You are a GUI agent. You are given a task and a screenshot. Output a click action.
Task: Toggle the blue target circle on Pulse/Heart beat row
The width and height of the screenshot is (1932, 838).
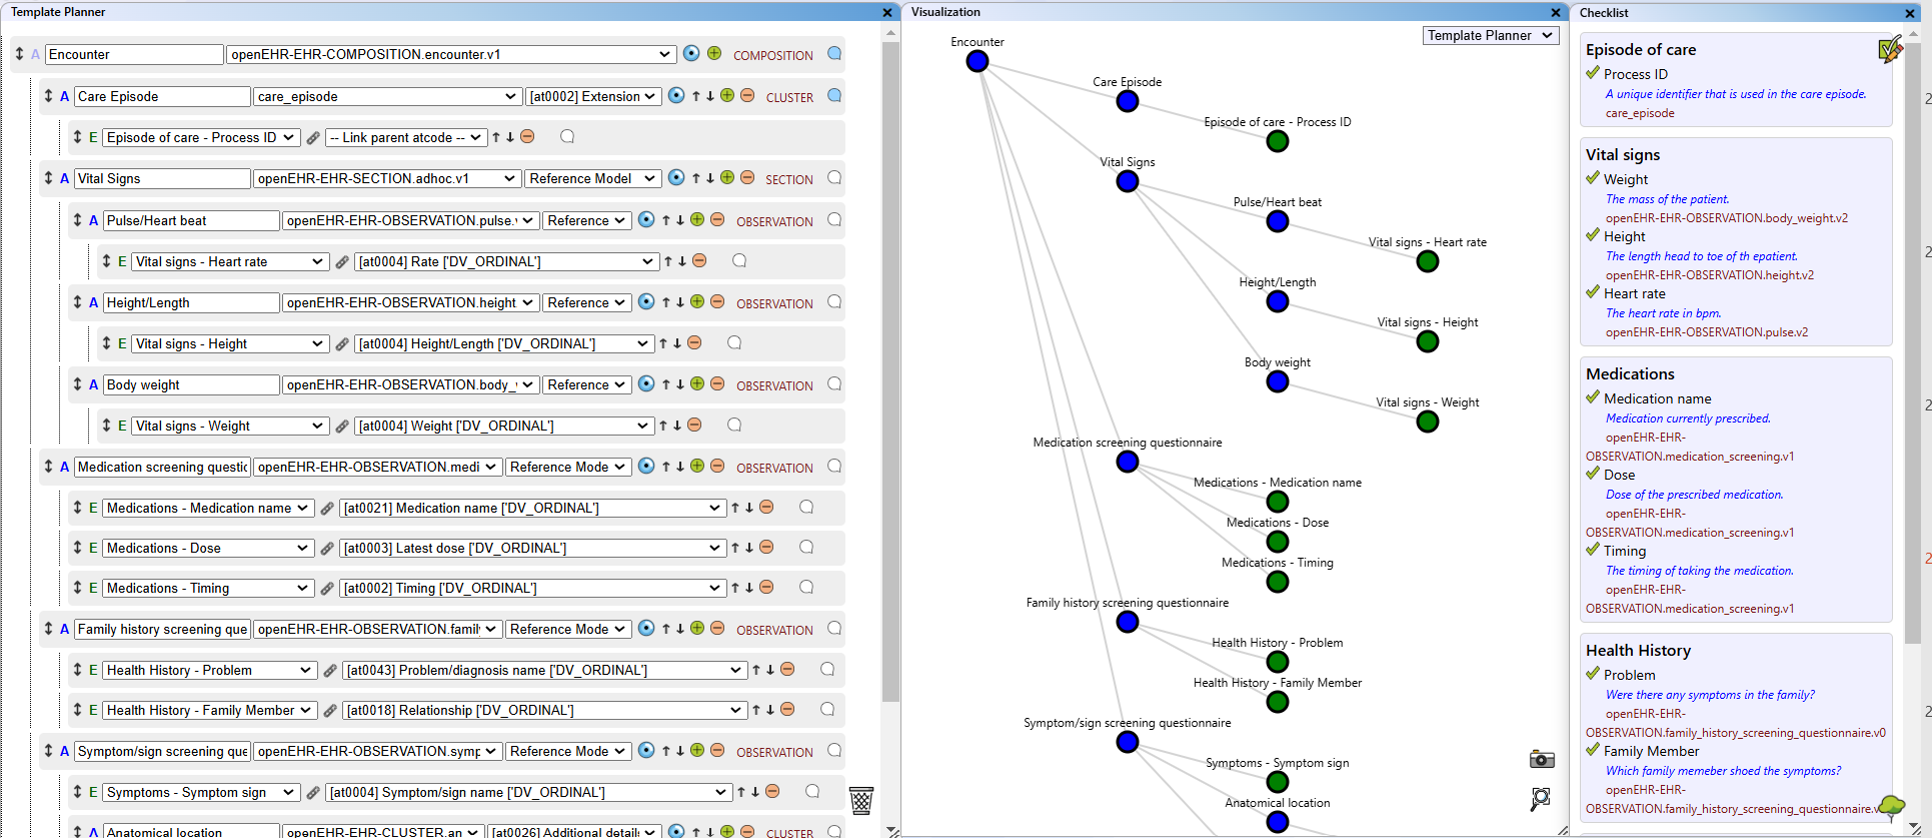coord(646,220)
